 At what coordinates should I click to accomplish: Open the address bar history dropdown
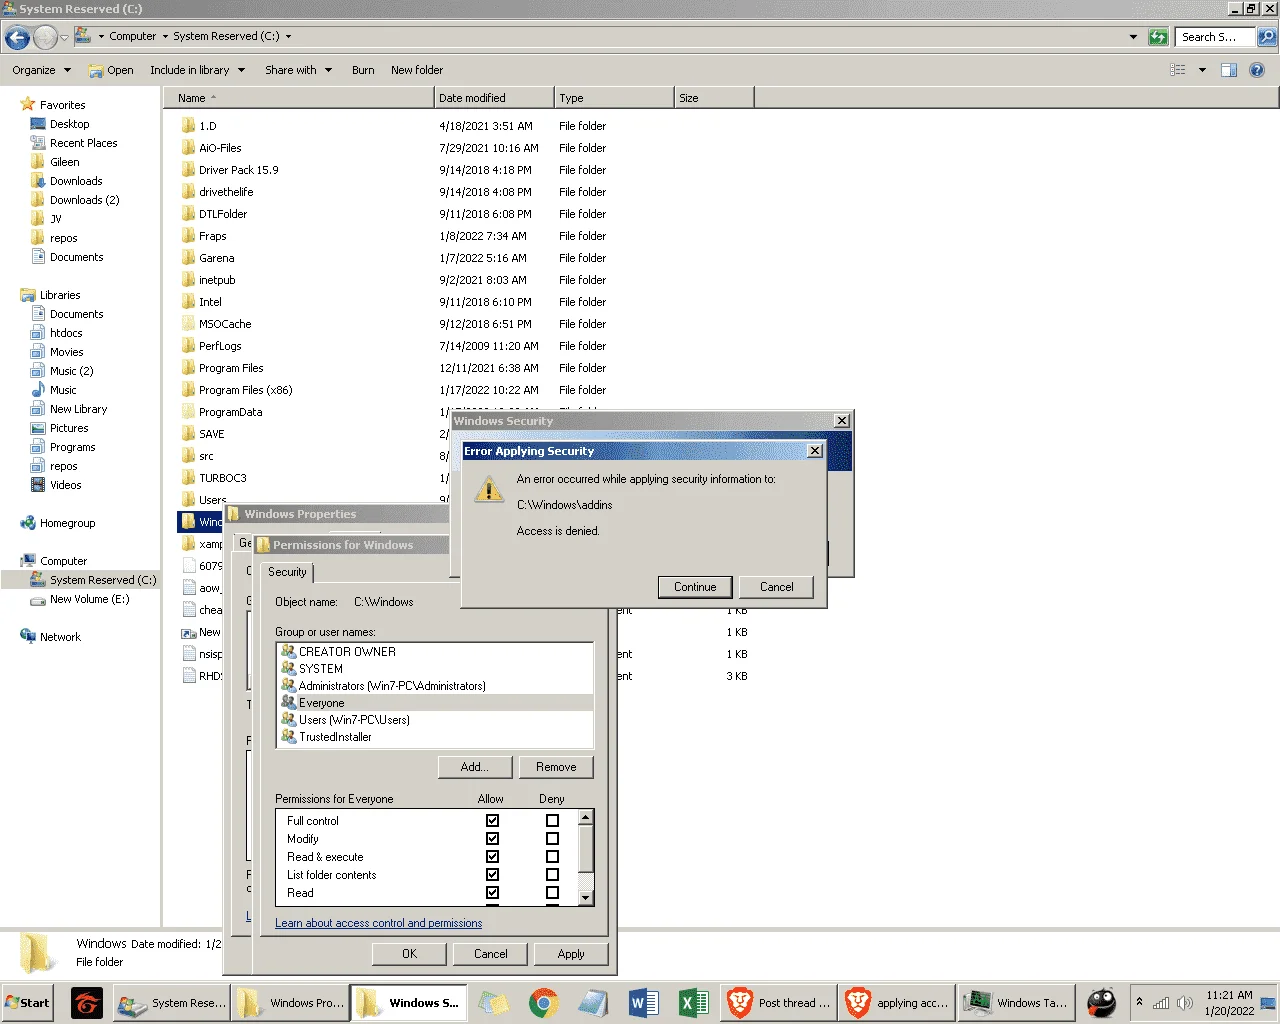pos(1133,37)
